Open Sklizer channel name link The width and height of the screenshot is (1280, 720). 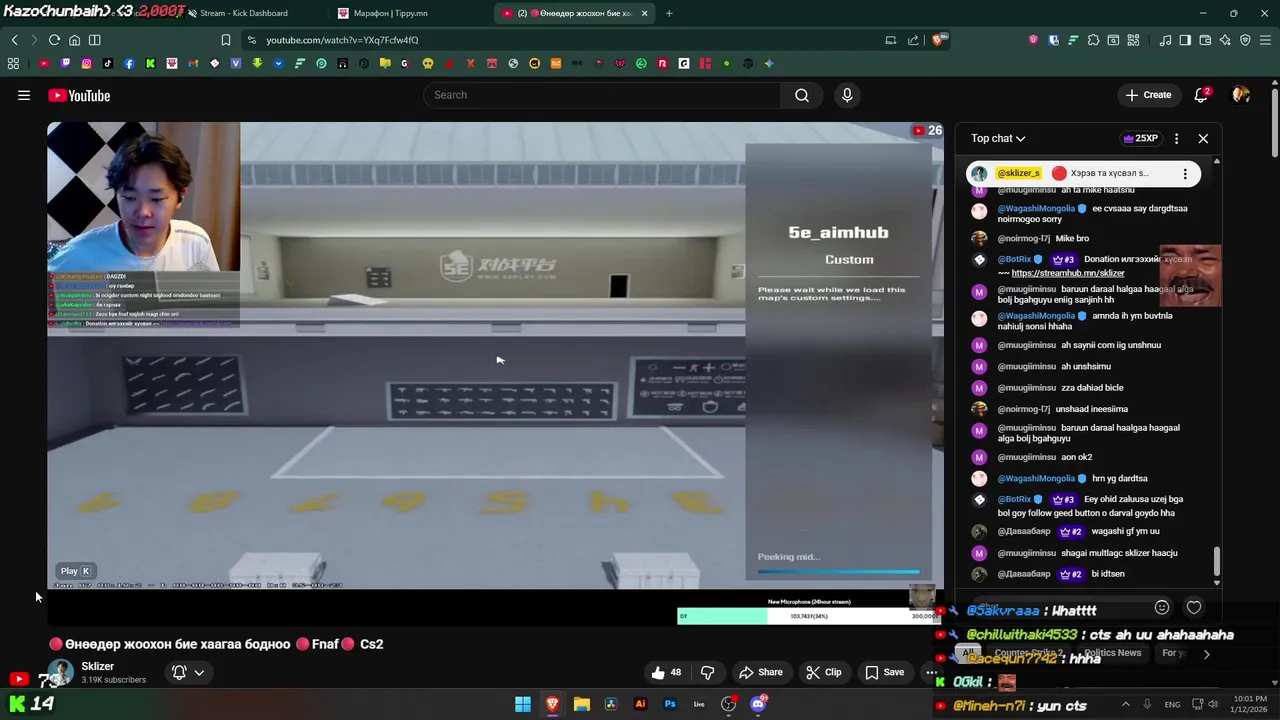(x=98, y=666)
